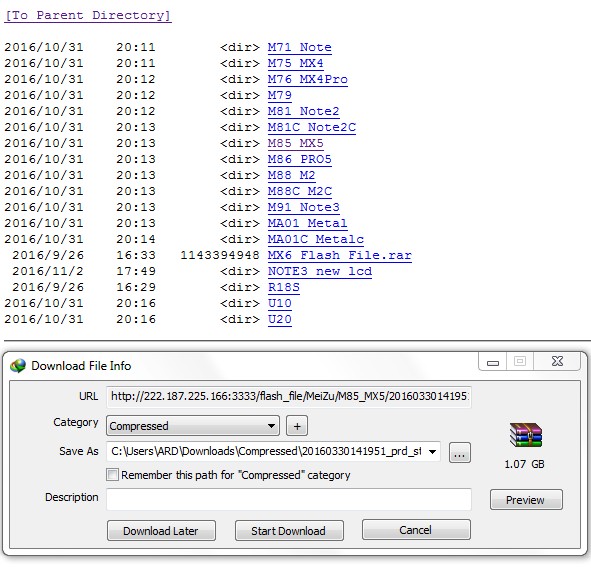
Task: Minimize the Download File Info dialog
Action: (493, 362)
